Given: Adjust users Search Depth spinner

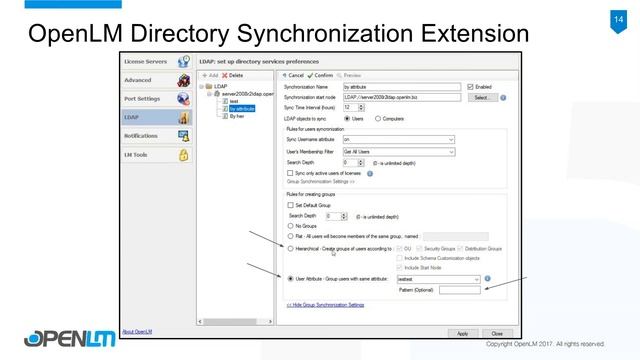Looking at the screenshot, I should 361,163.
